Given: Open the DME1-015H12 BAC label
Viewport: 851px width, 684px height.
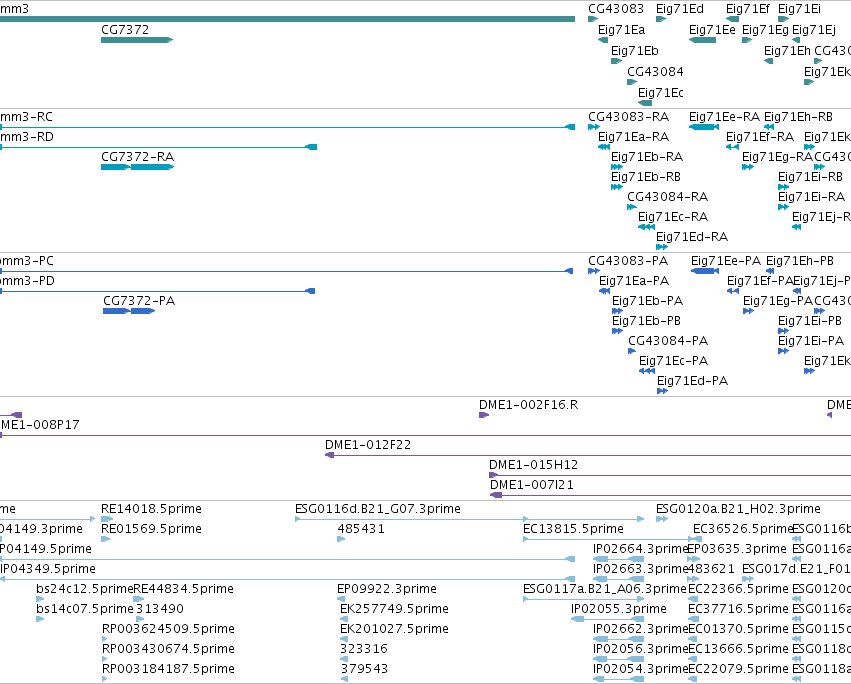Looking at the screenshot, I should click(x=534, y=465).
